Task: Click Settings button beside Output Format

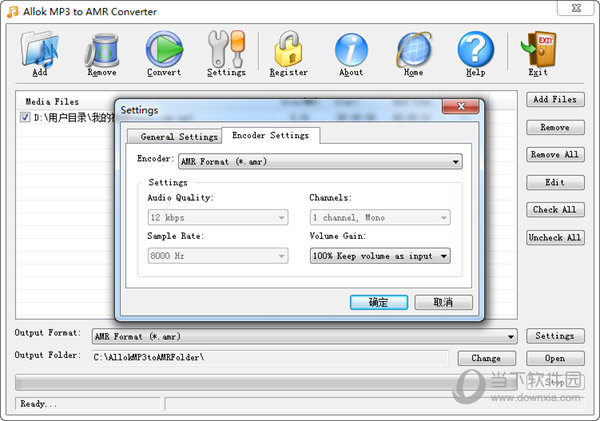Action: coord(555,336)
